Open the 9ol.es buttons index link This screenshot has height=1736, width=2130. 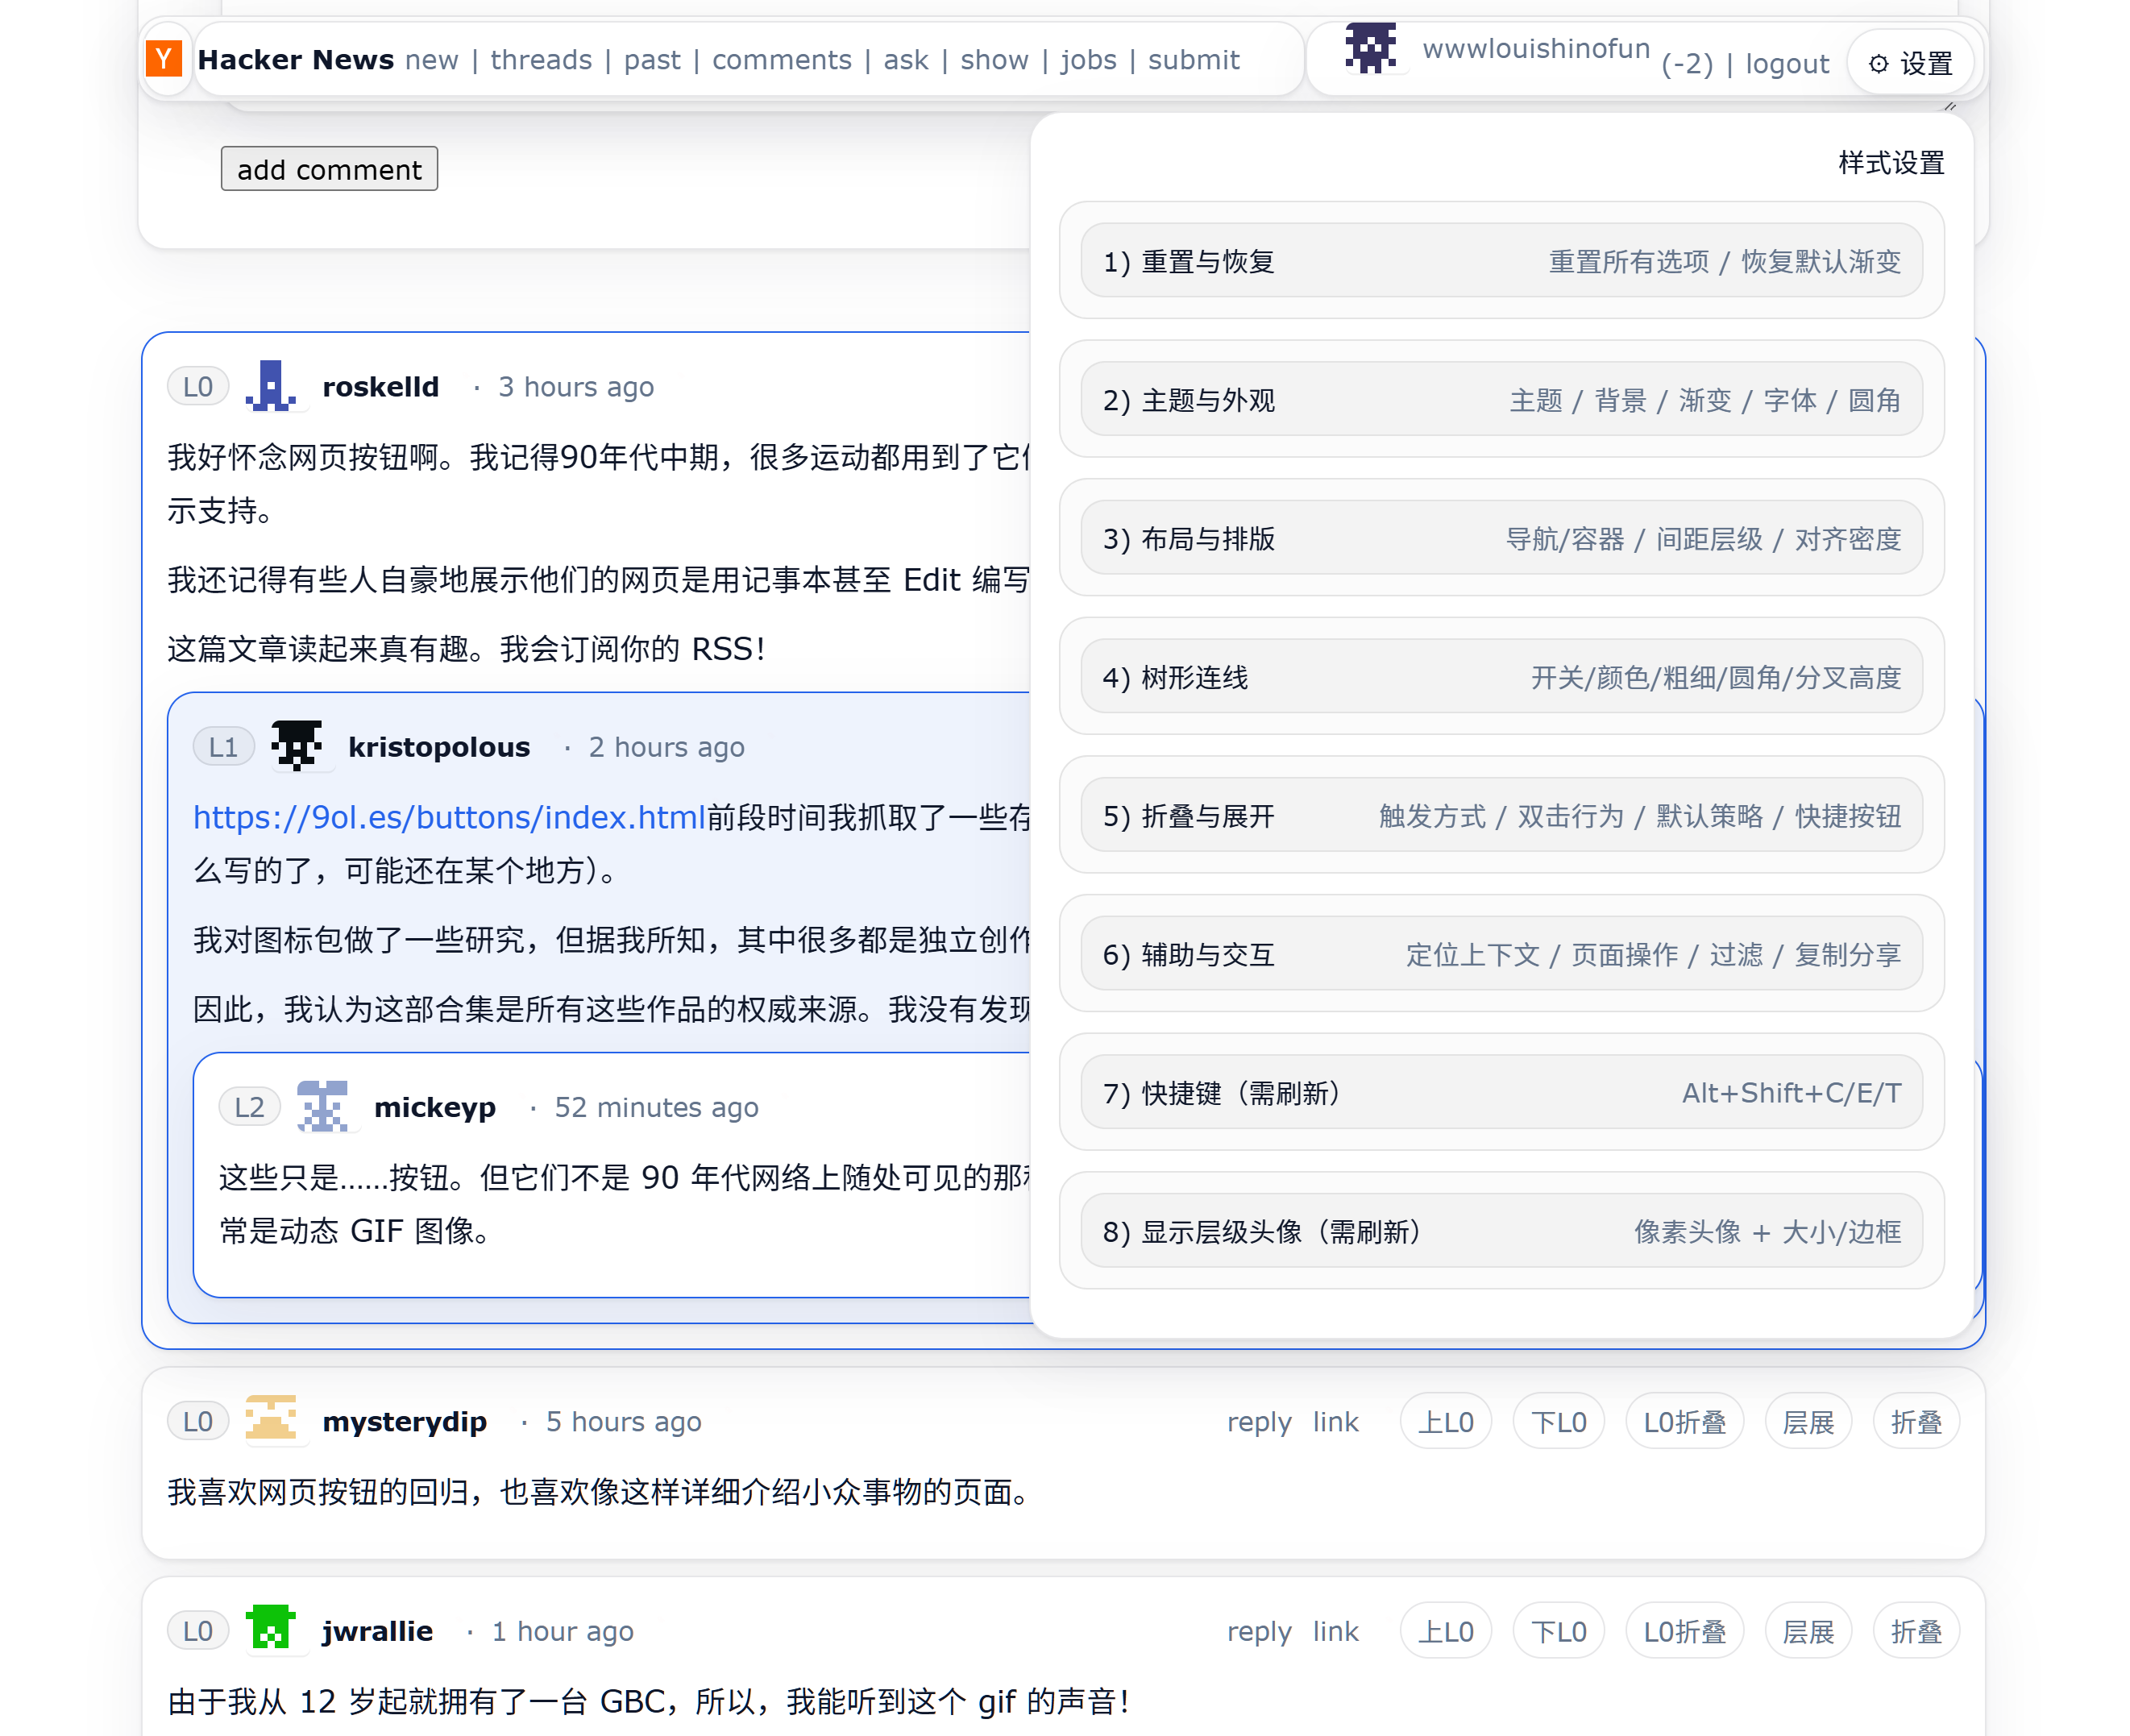[x=449, y=817]
